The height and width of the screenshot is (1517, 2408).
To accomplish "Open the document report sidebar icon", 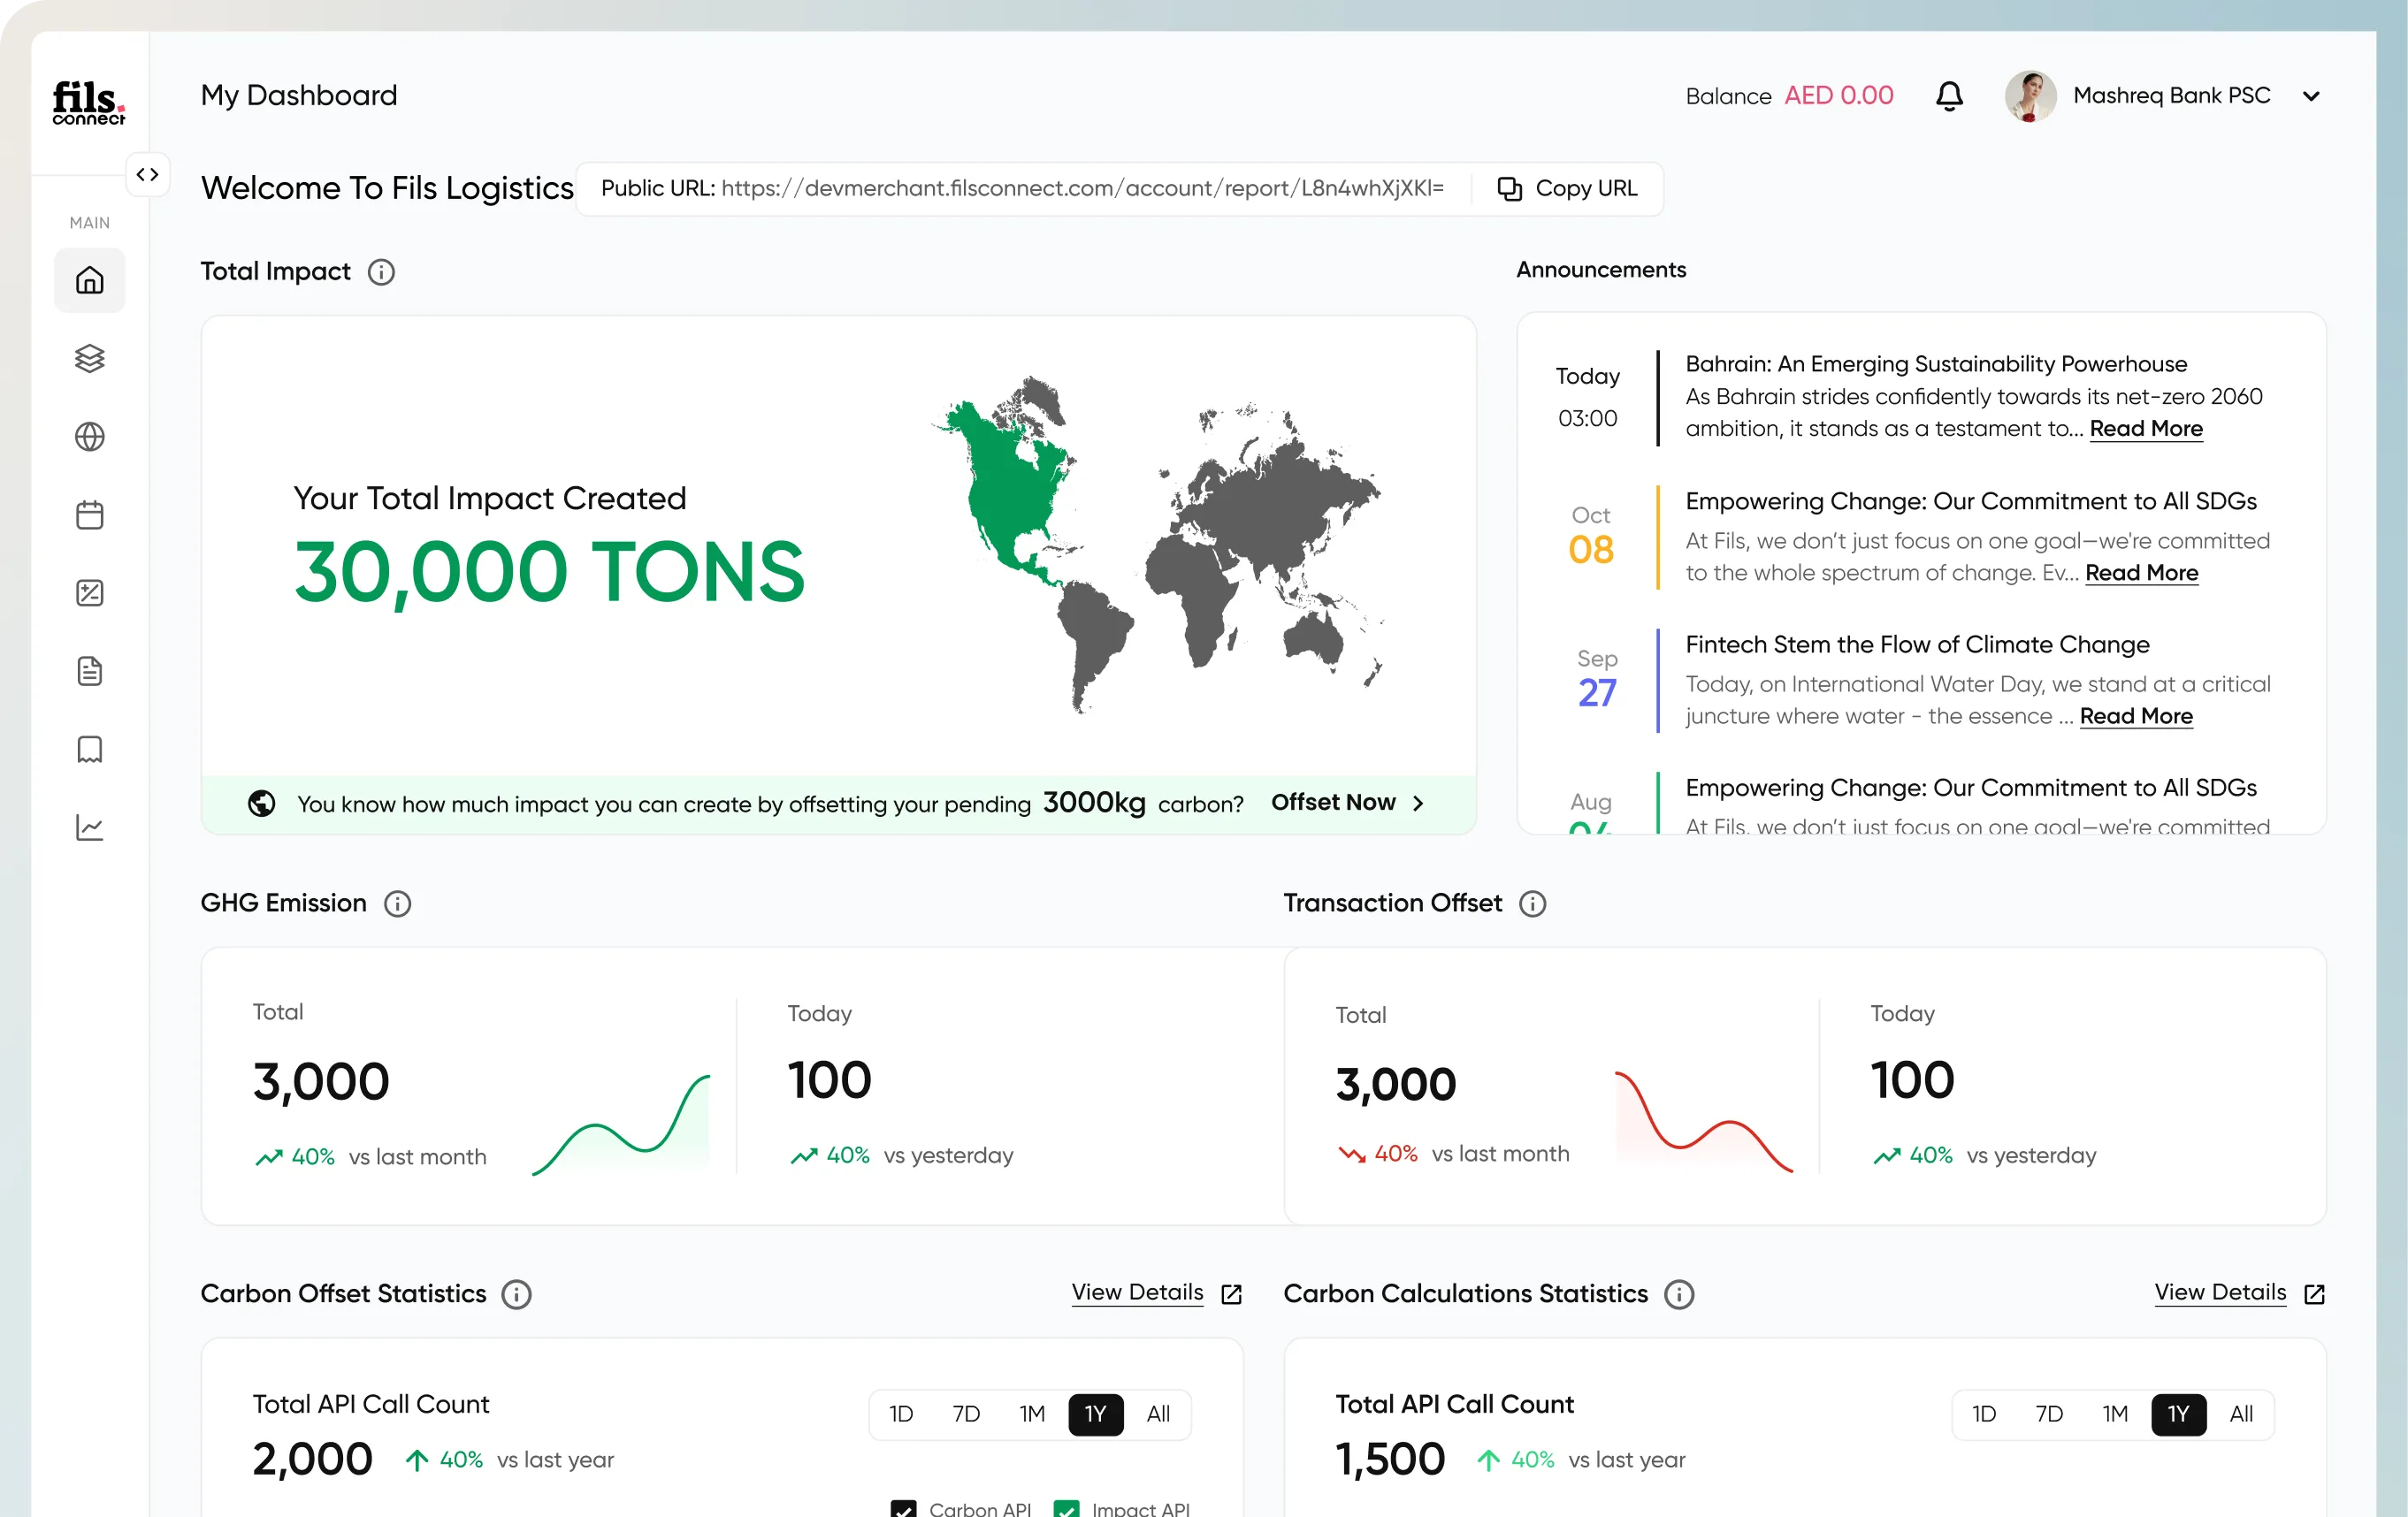I will (89, 671).
